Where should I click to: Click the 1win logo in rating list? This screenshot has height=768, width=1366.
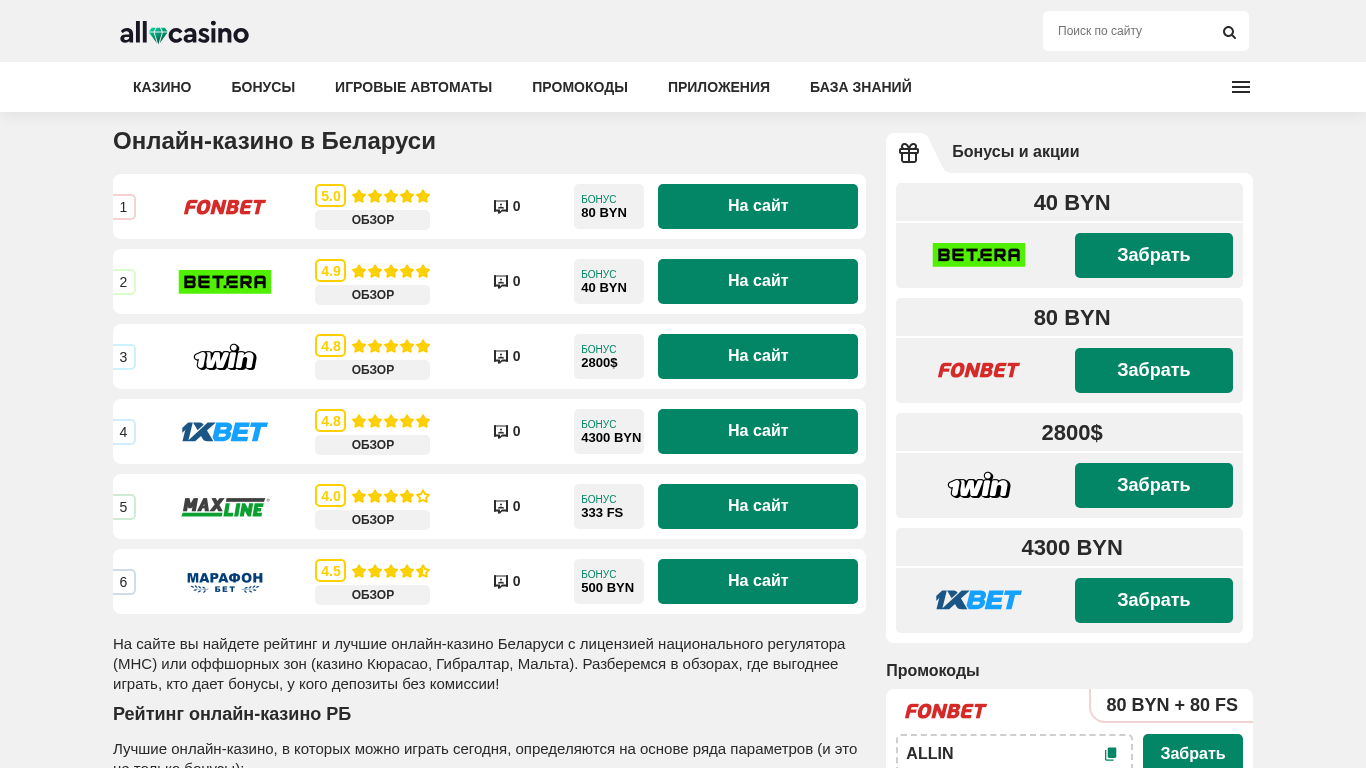coord(225,357)
